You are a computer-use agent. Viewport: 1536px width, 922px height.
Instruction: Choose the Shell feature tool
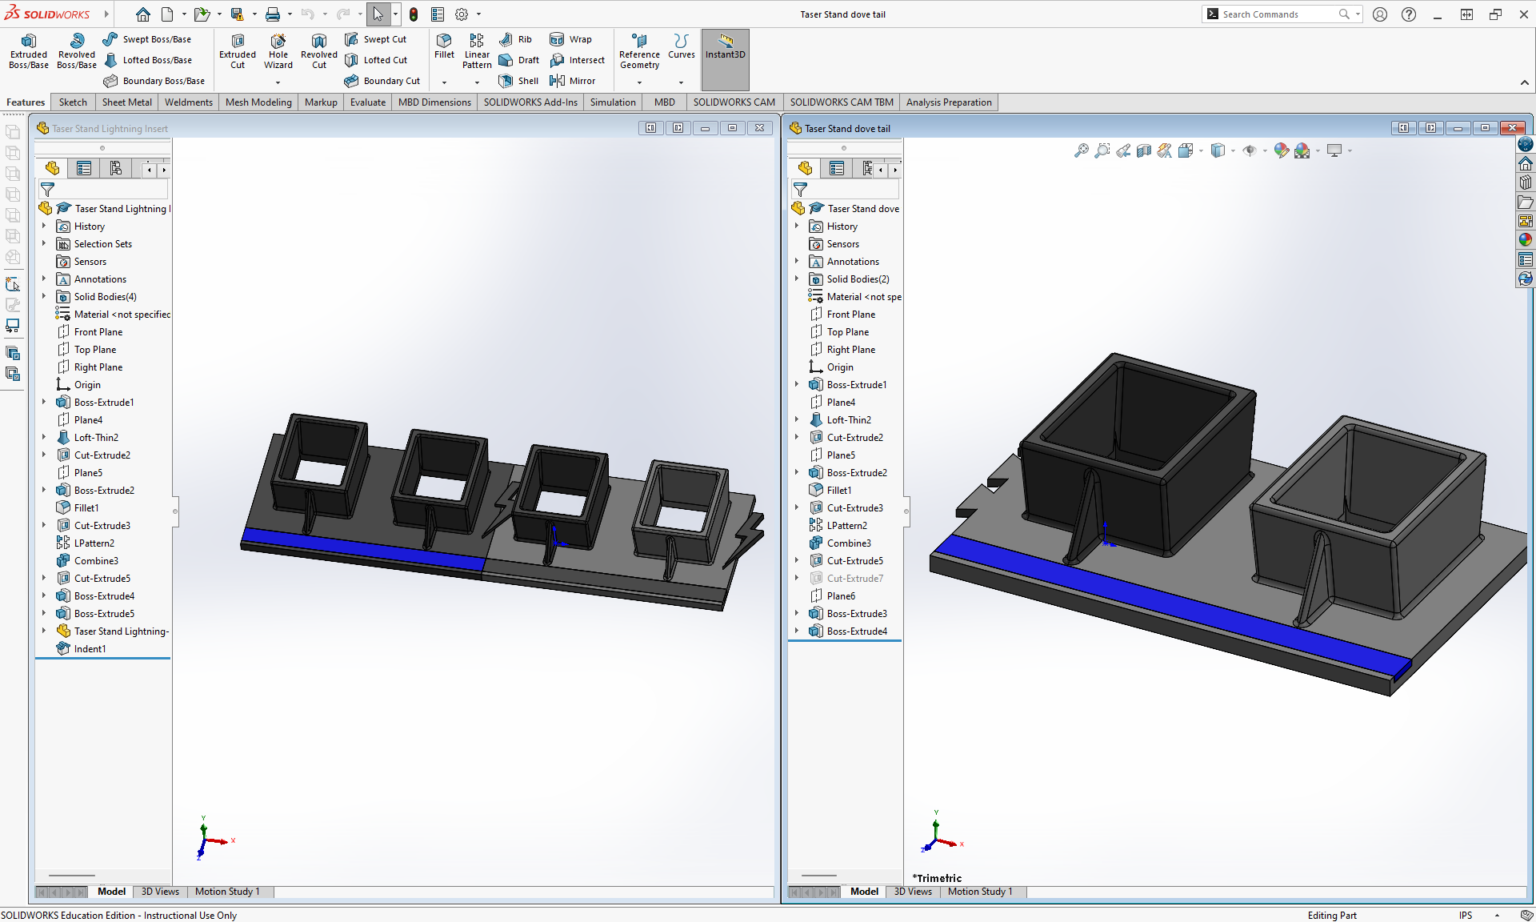pos(519,81)
